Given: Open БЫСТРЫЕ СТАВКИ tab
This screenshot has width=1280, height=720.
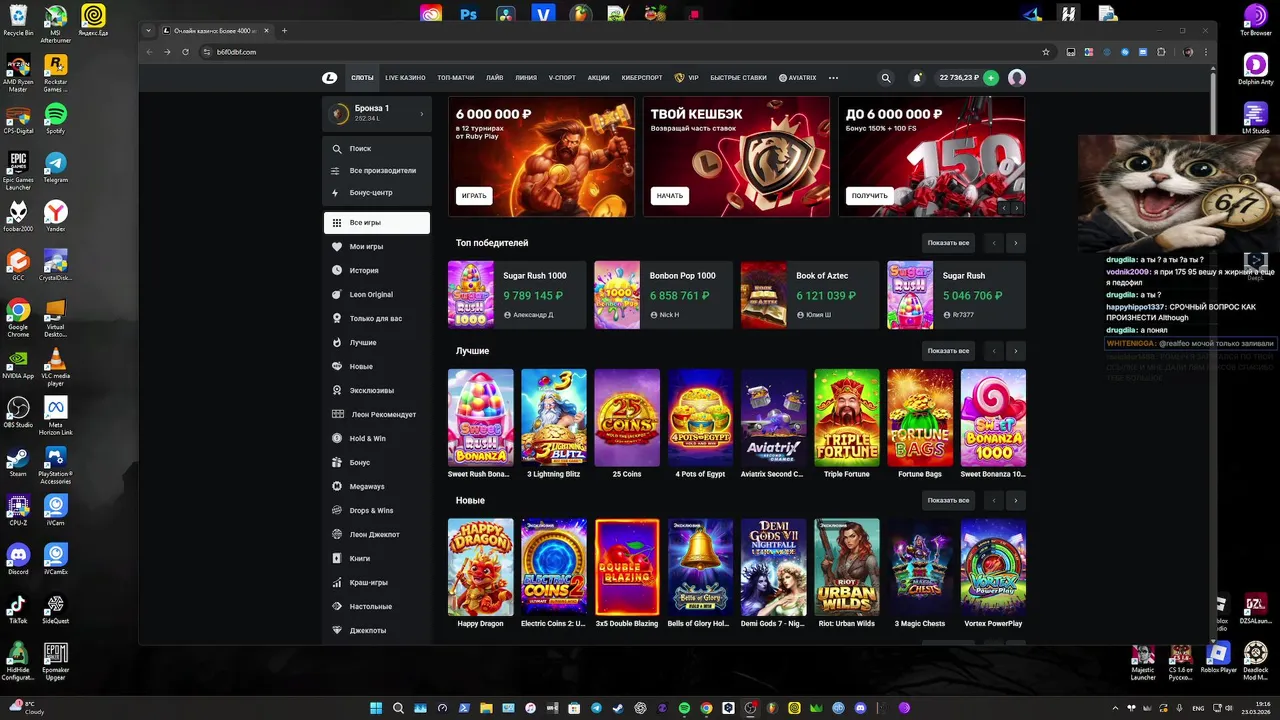Looking at the screenshot, I should 738,78.
